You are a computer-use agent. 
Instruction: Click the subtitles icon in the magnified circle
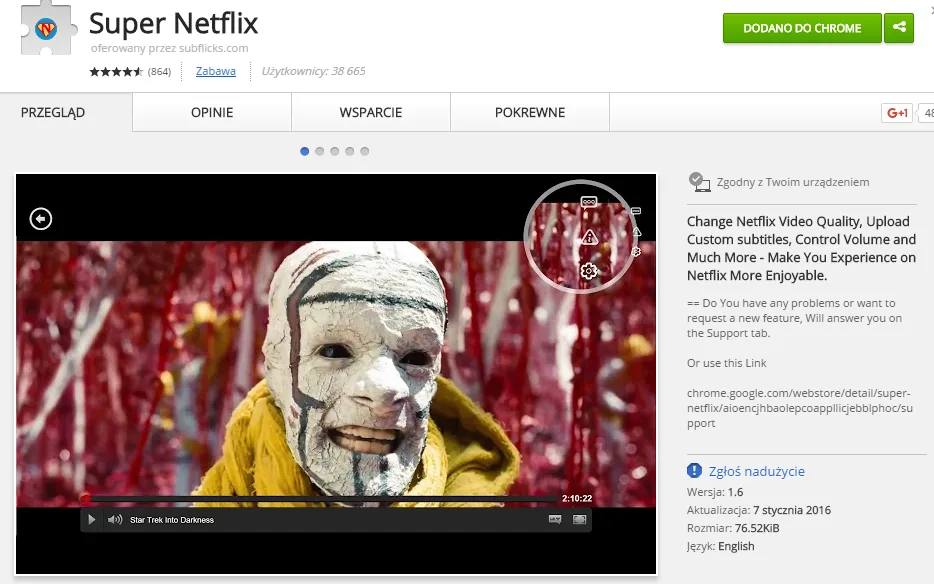pyautogui.click(x=589, y=201)
